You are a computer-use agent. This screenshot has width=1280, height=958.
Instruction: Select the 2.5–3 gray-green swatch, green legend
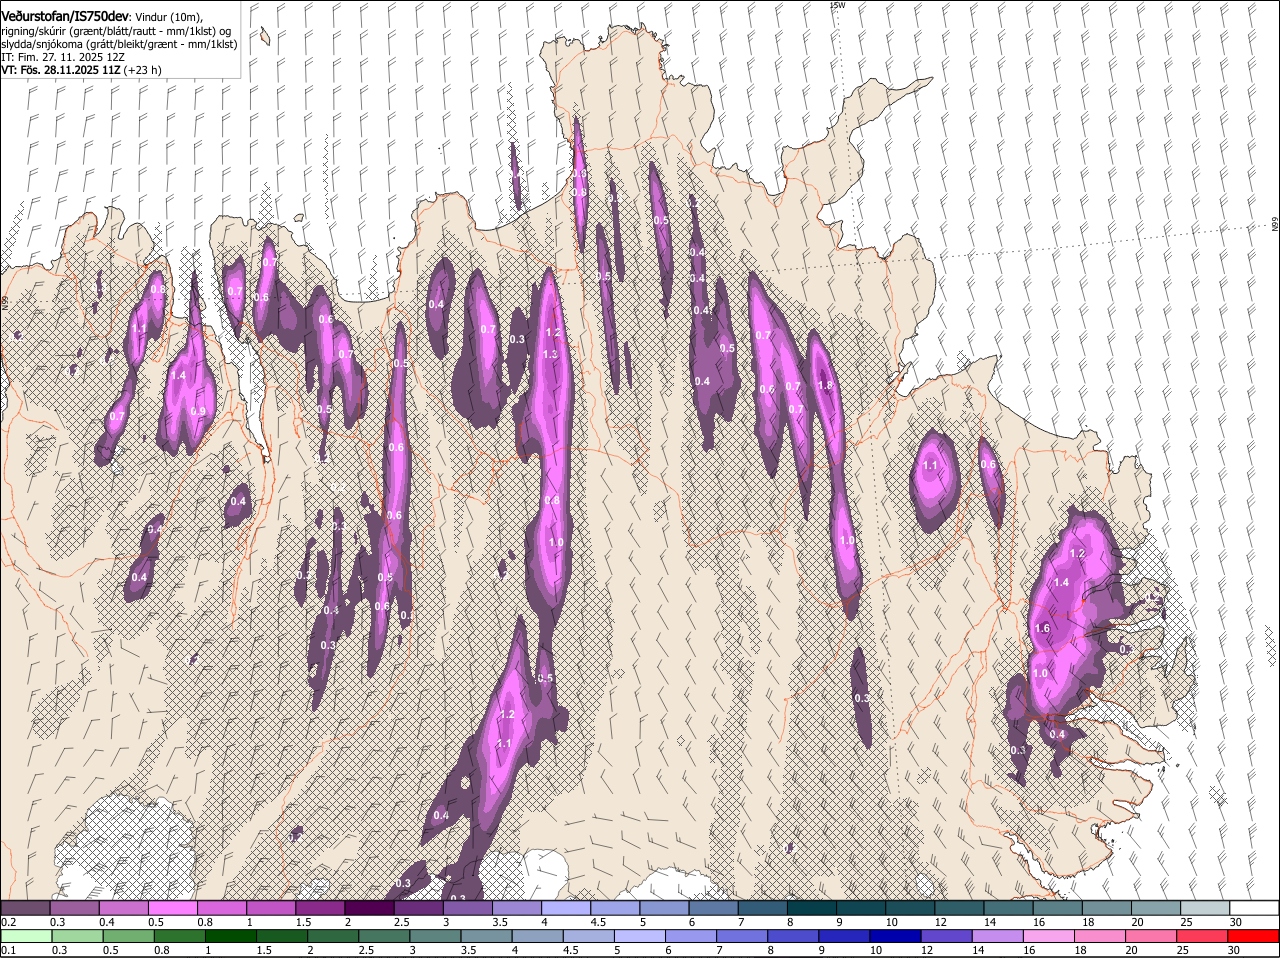[x=384, y=936]
